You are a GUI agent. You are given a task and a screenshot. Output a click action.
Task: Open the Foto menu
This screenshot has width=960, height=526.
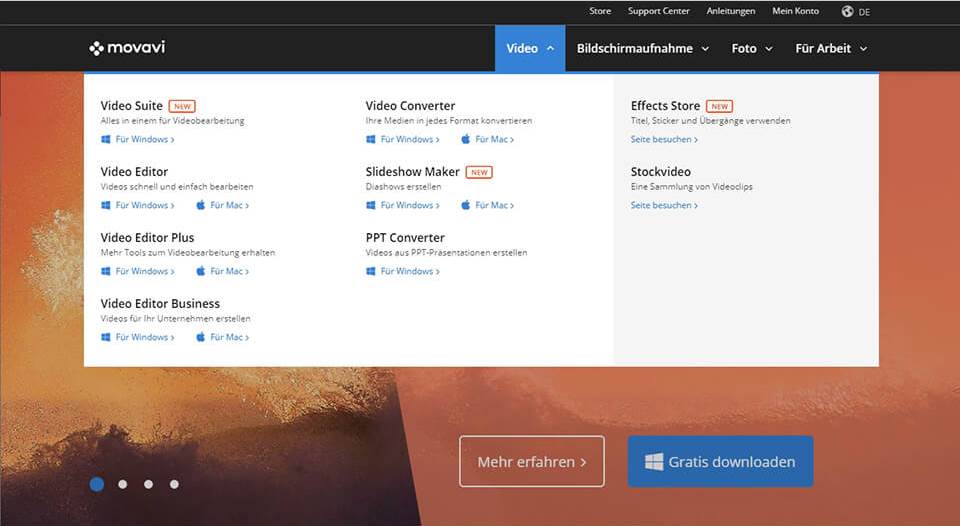tap(752, 48)
